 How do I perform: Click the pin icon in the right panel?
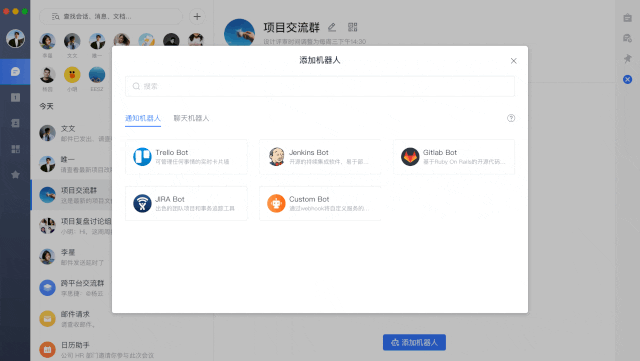(x=627, y=59)
